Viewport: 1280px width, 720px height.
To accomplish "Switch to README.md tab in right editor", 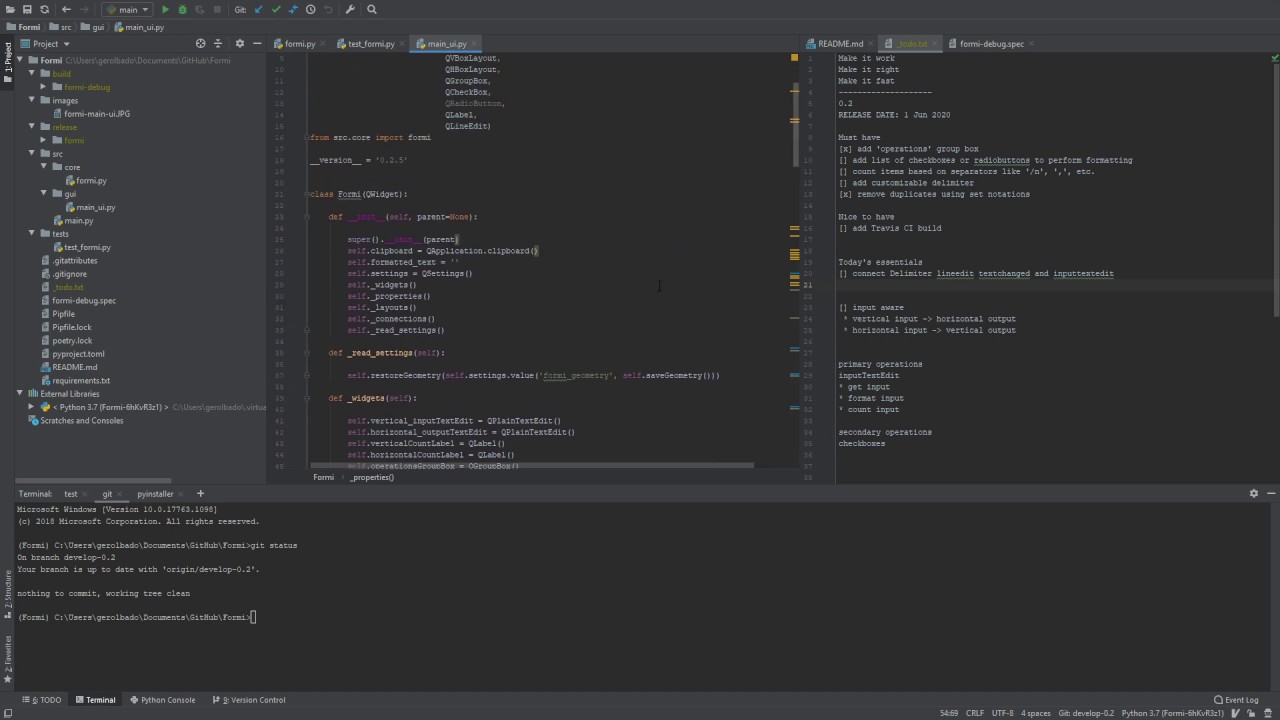I will click(x=840, y=44).
